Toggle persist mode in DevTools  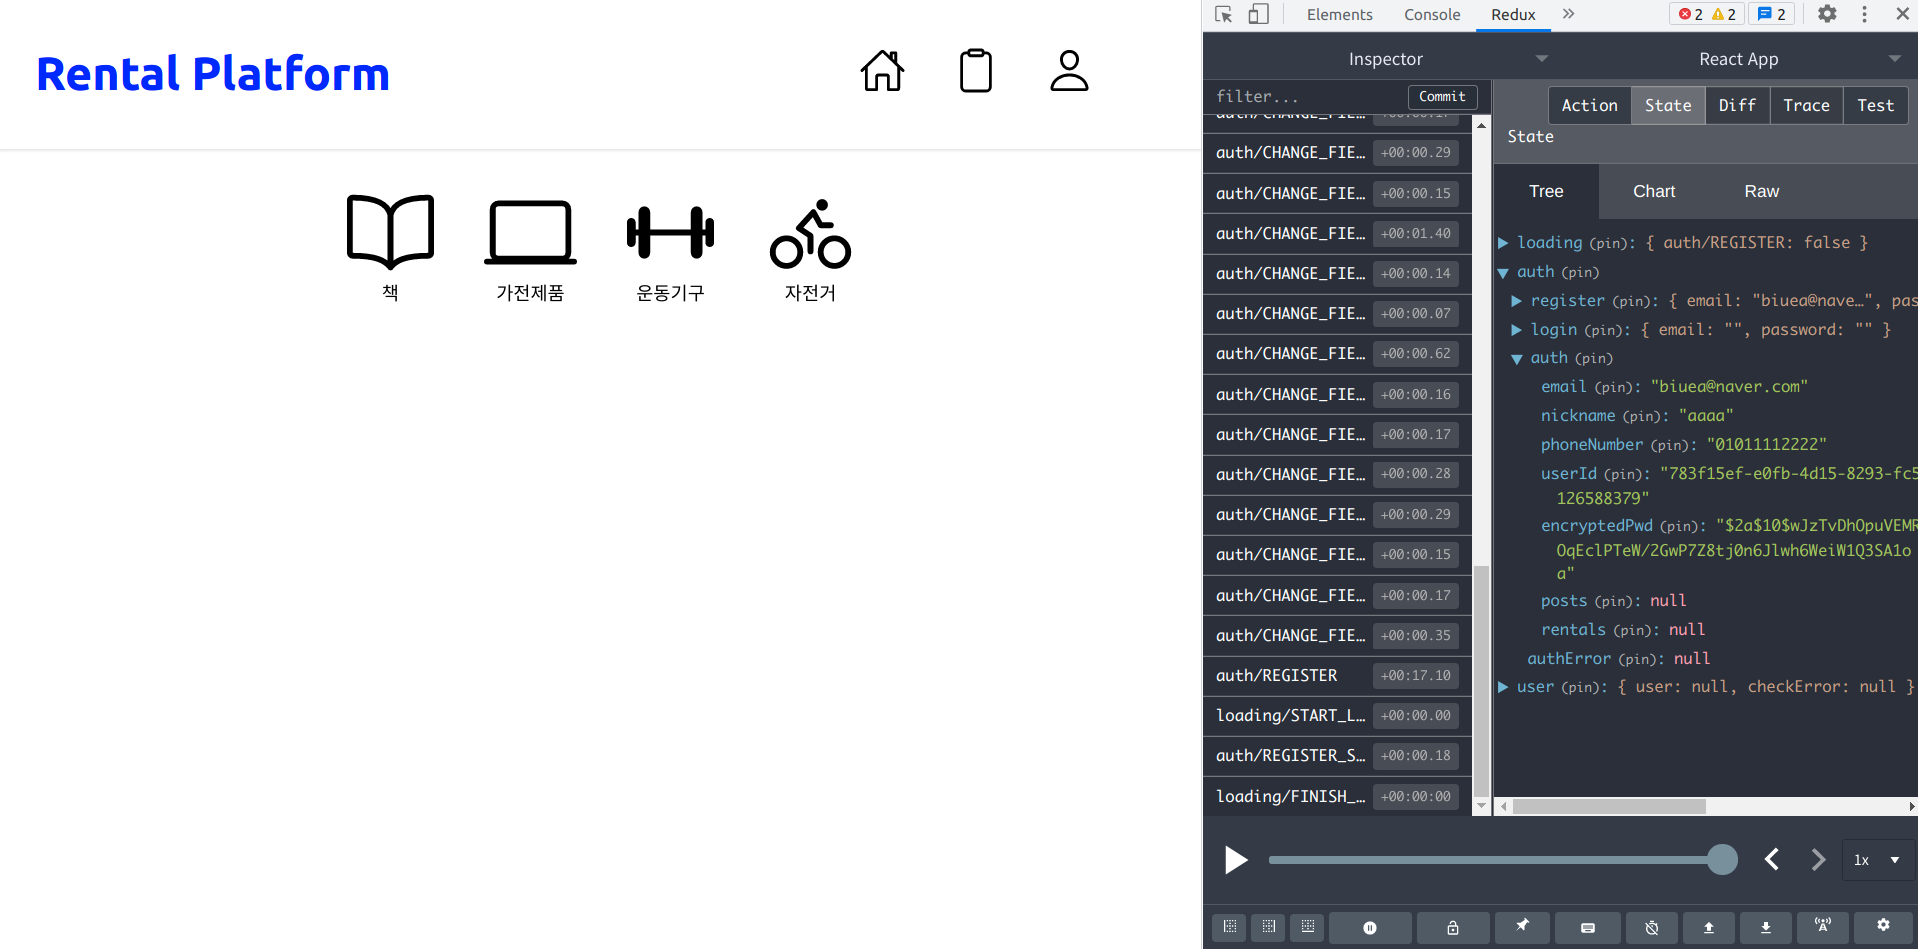1652,928
